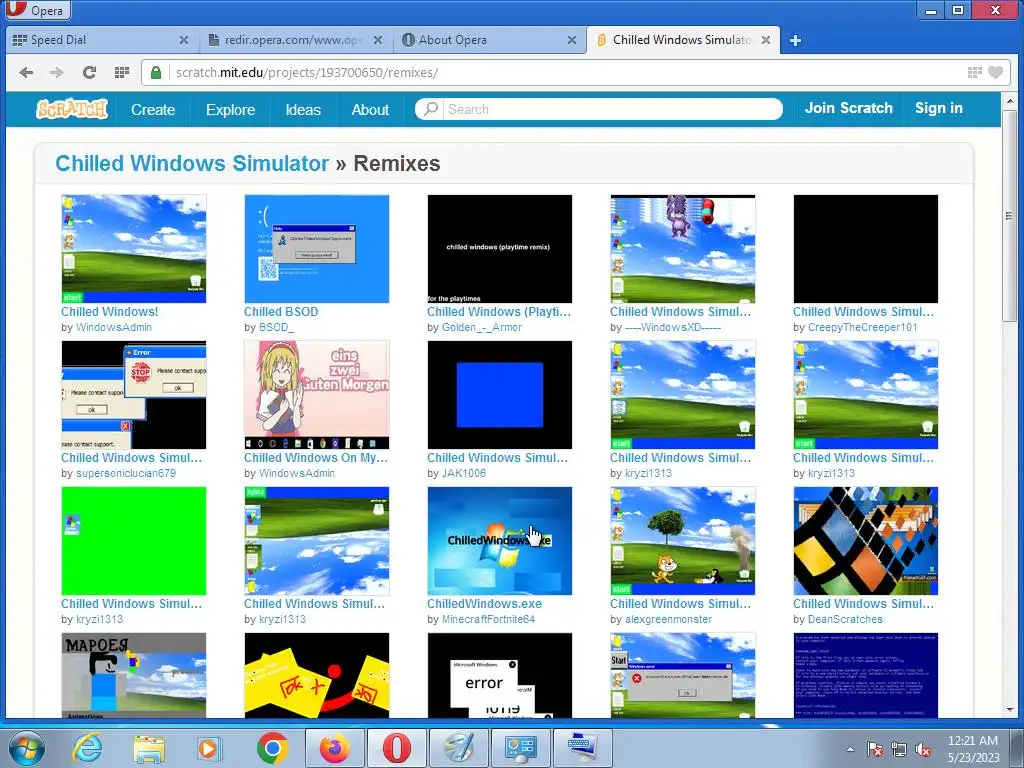Open the Ideas menu item
Screen dimensions: 1024x768
pos(303,110)
